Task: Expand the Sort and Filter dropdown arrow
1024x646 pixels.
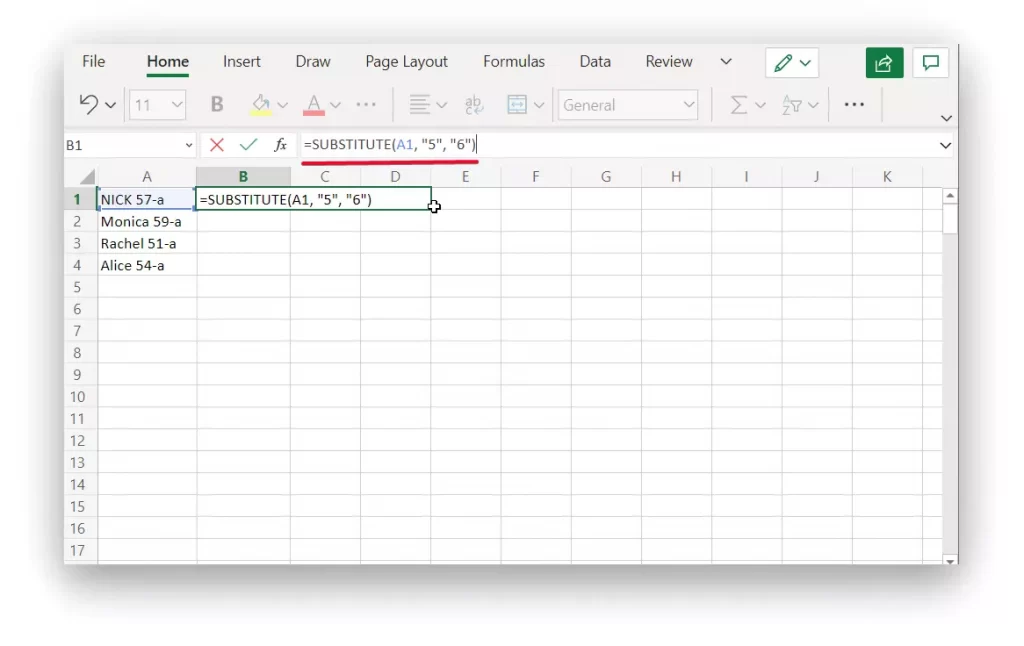Action: coord(813,105)
